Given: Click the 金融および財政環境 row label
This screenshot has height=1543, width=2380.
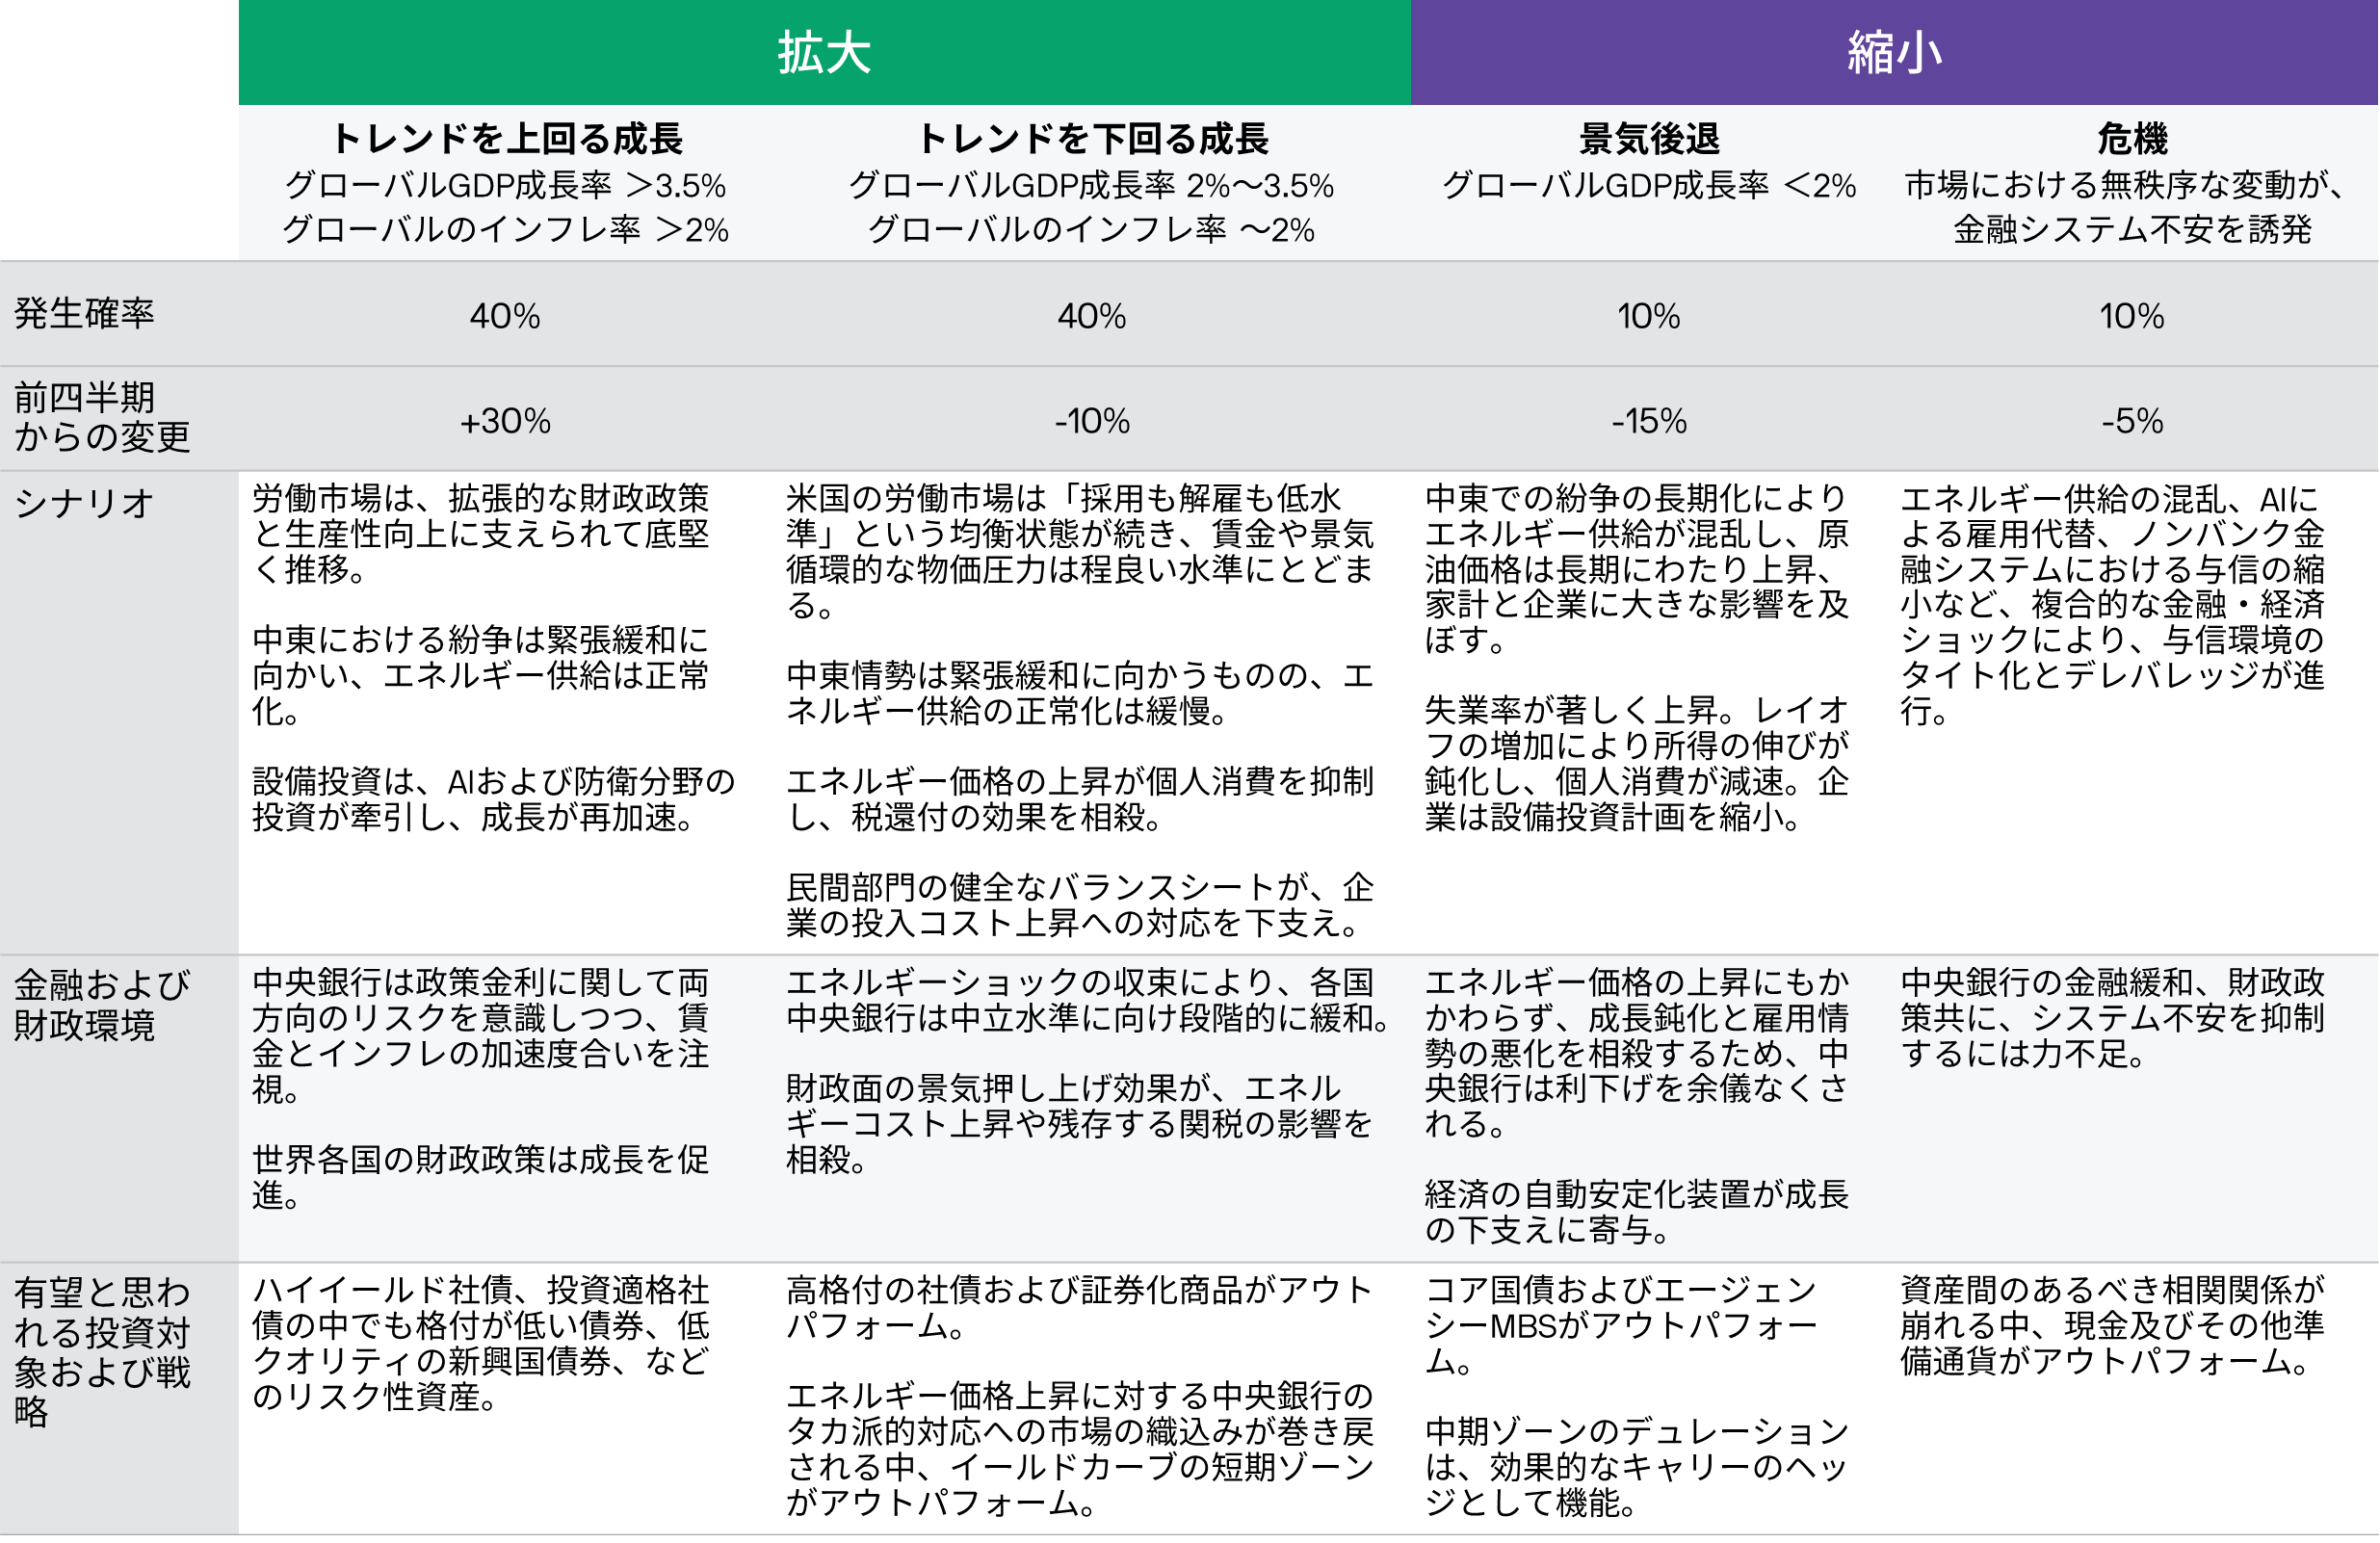Looking at the screenshot, I should coord(102,1005).
